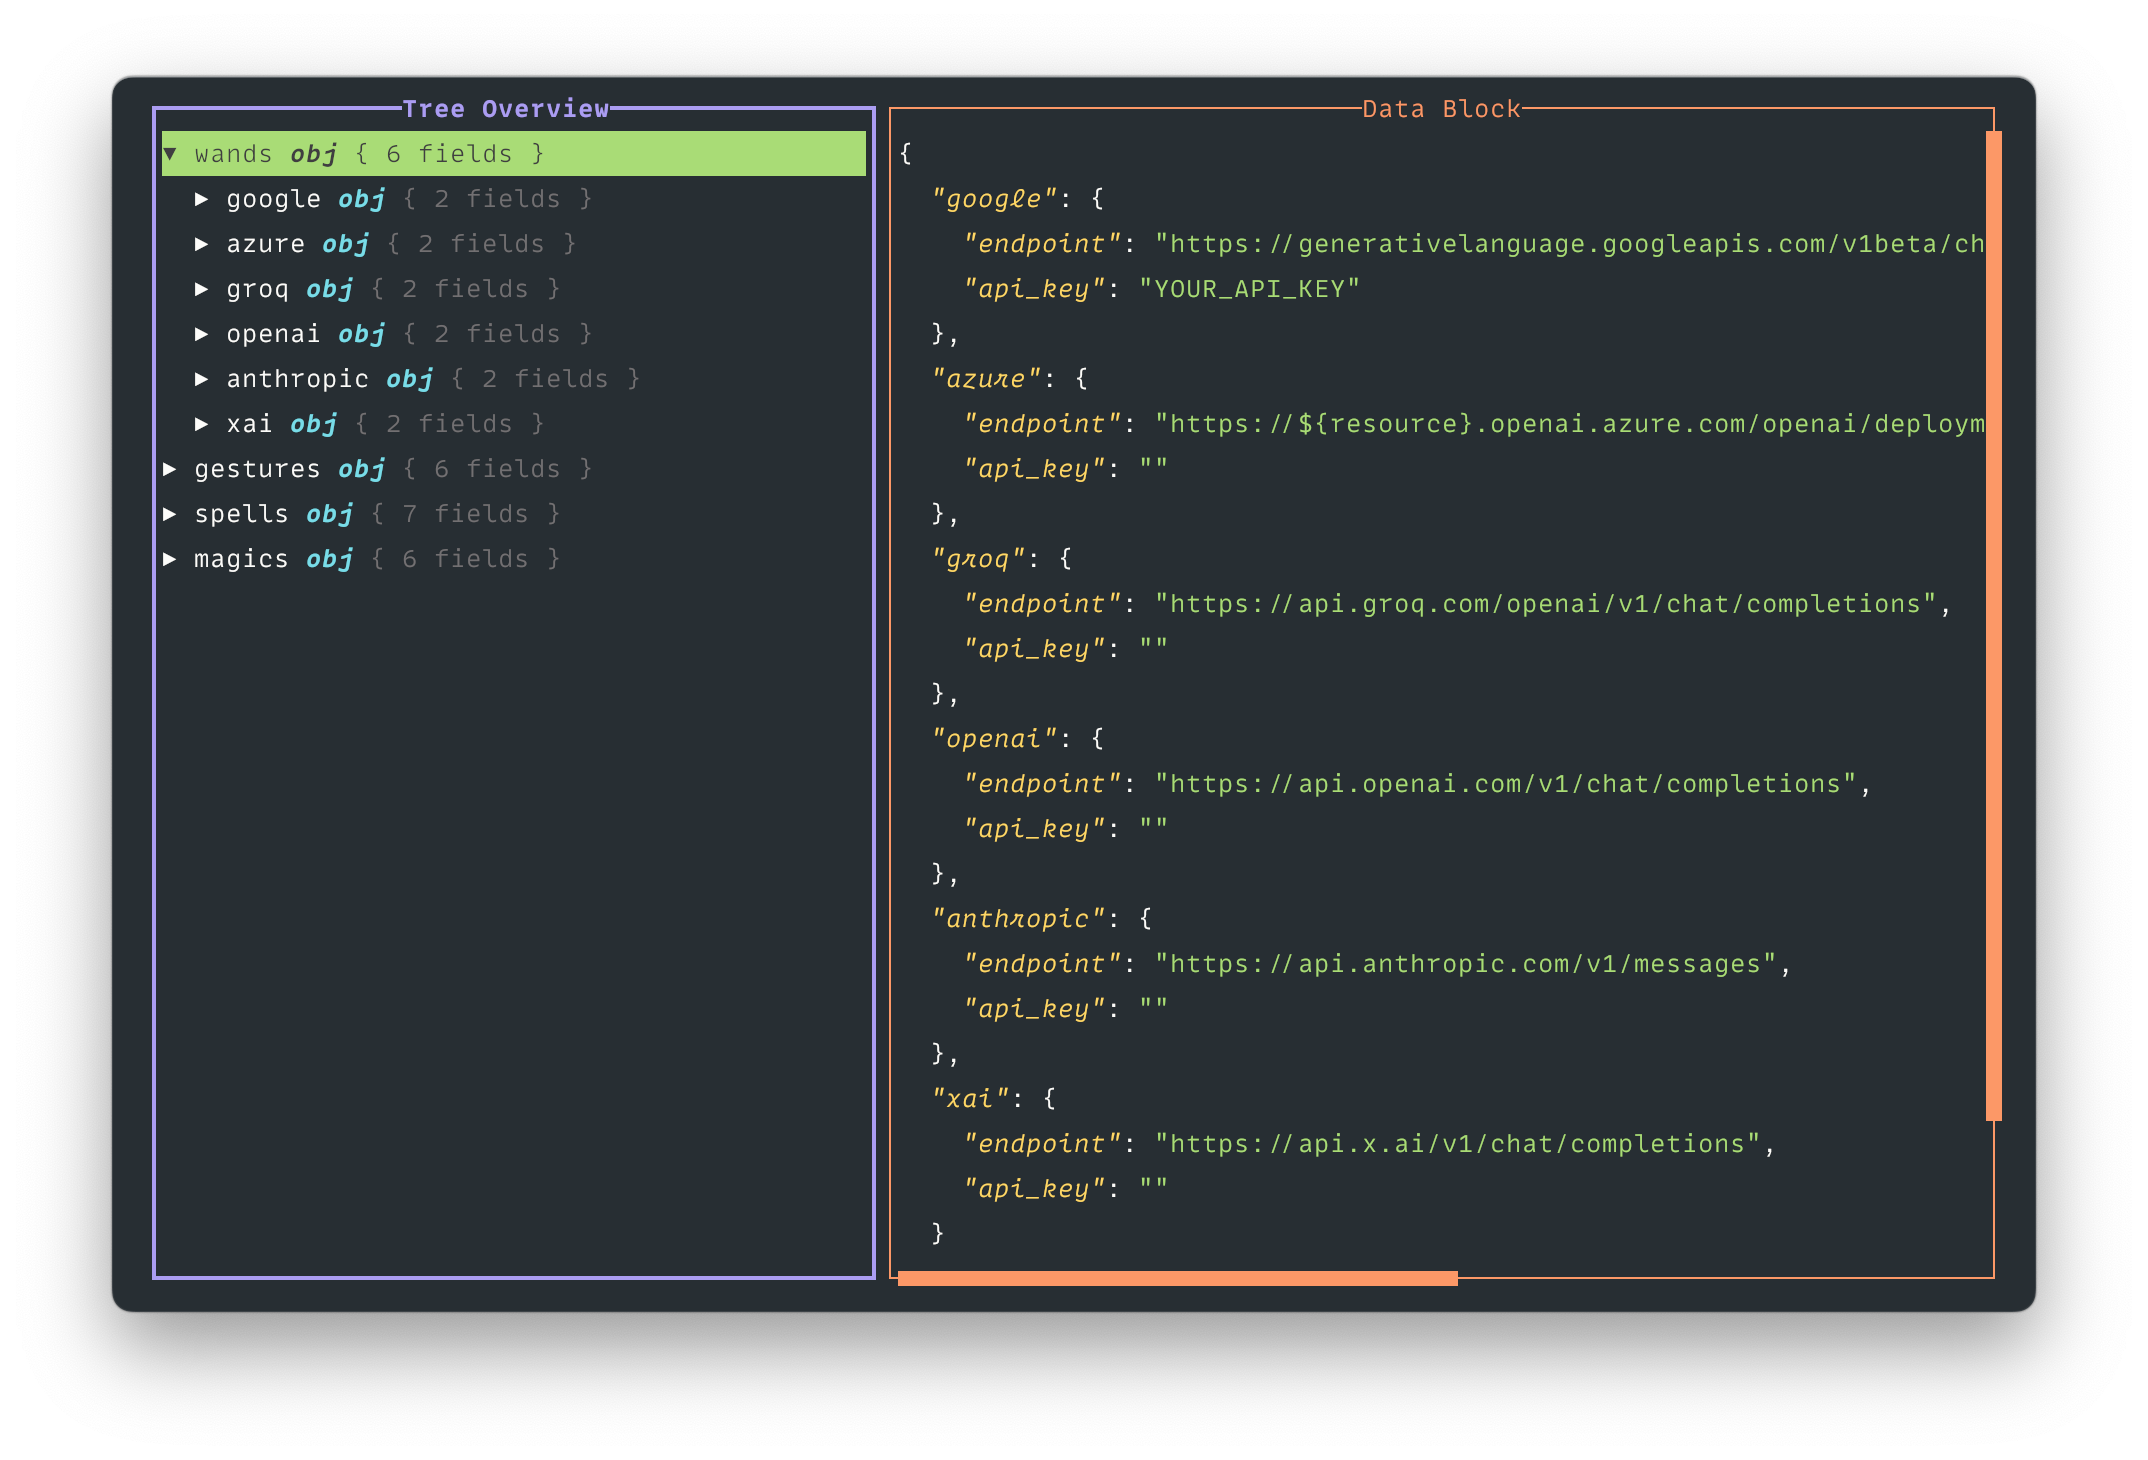Collapse the wands tree node arrow
The width and height of the screenshot is (2148, 1460).
point(170,154)
